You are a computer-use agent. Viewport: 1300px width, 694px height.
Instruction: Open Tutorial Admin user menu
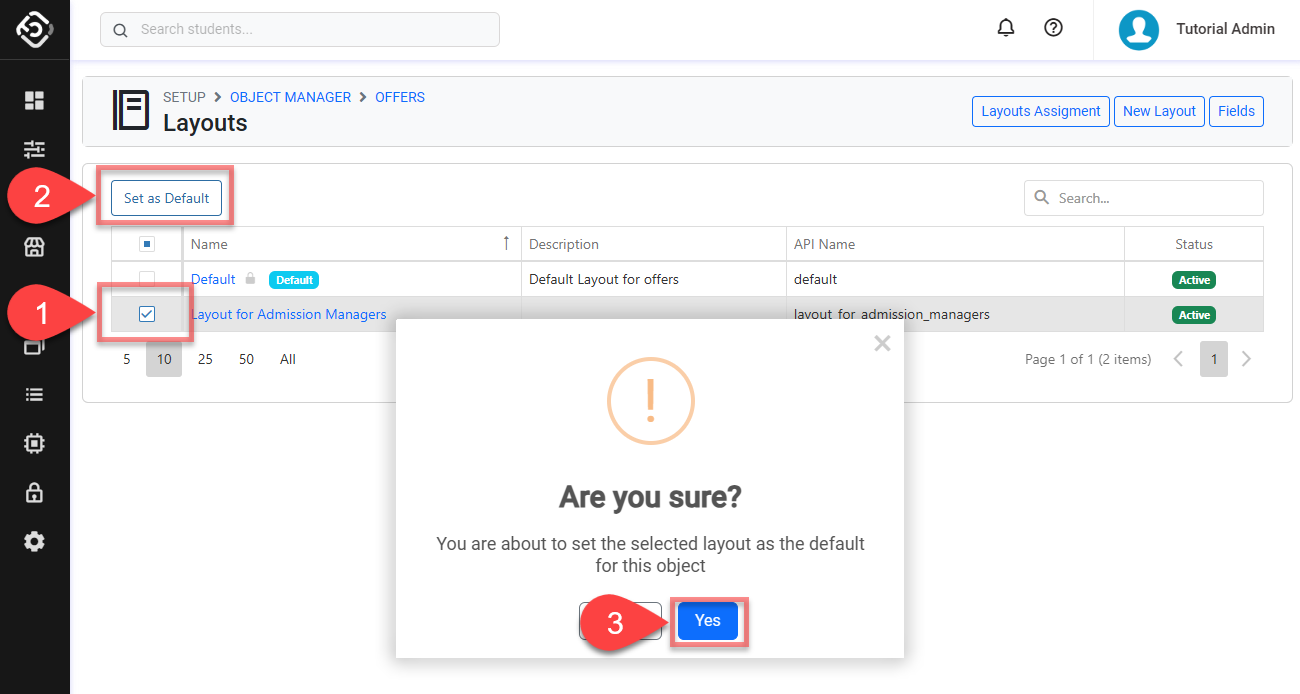coord(1197,29)
